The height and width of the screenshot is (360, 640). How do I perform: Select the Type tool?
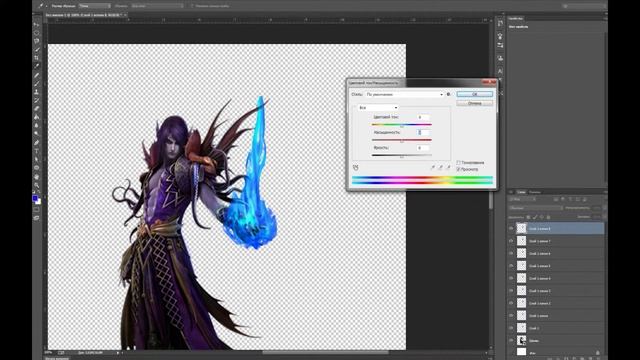pos(36,151)
